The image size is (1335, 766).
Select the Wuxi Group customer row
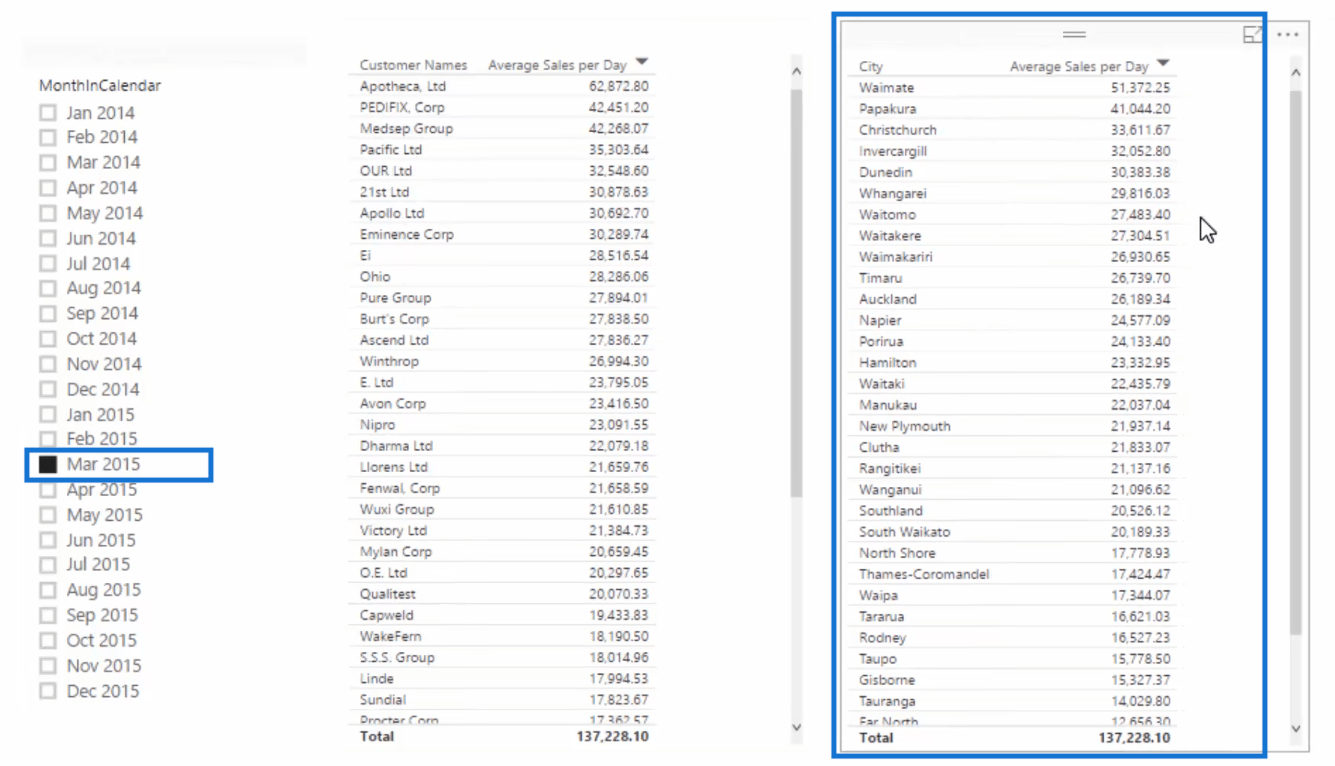[x=504, y=510]
